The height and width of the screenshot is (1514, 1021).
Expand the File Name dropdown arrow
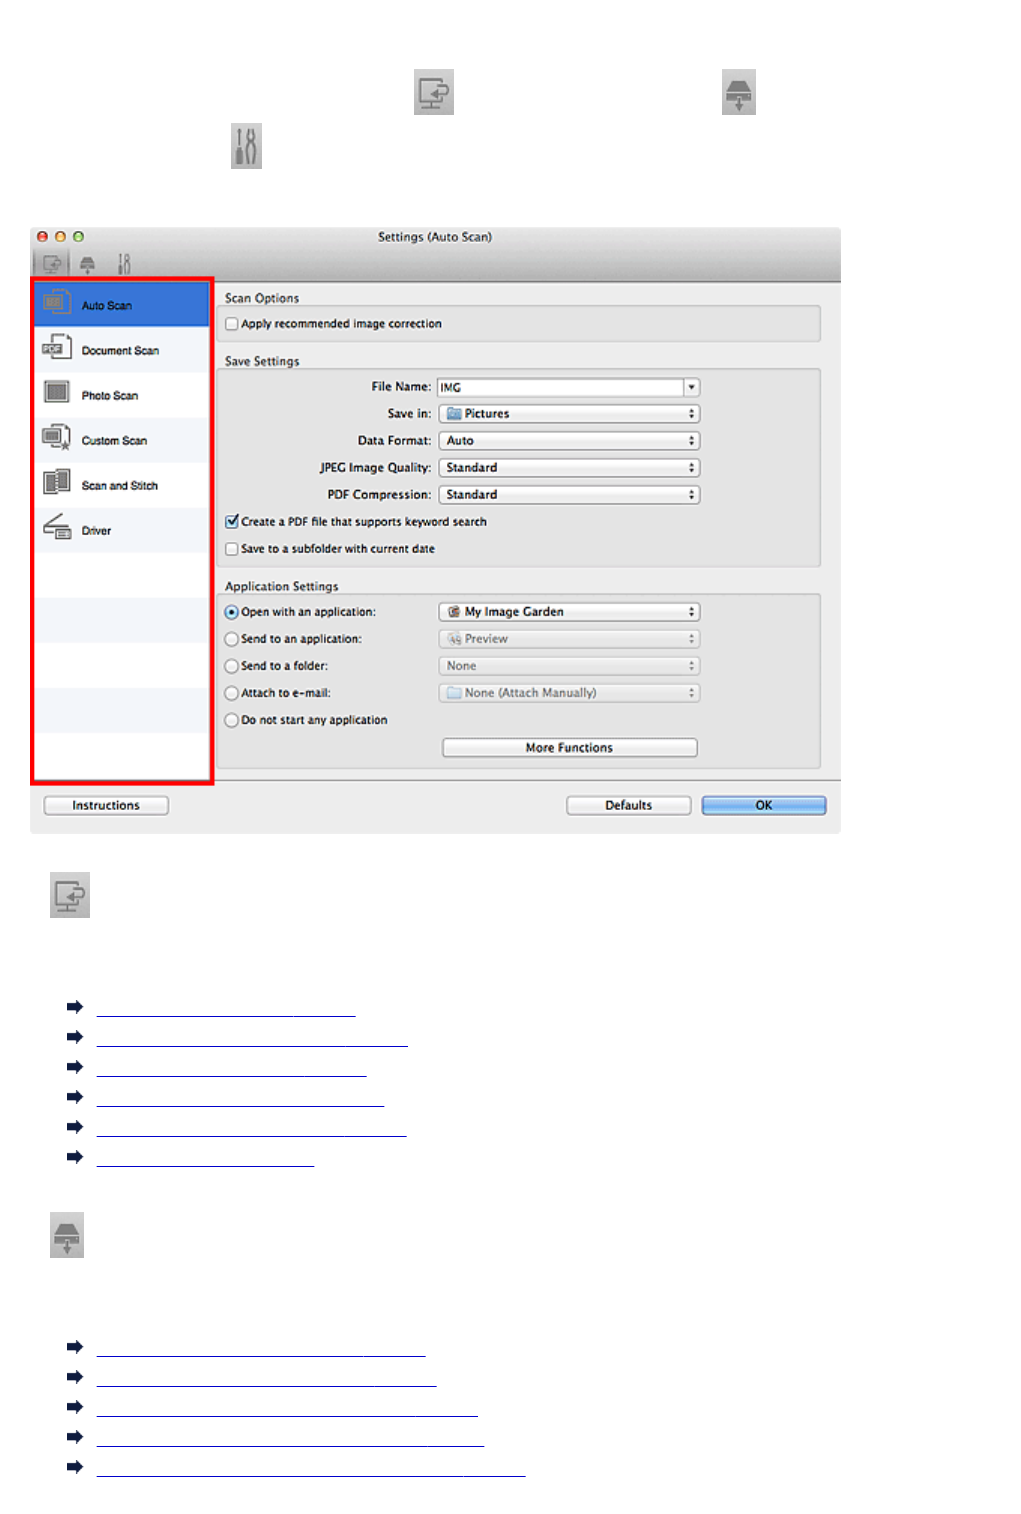point(691,387)
